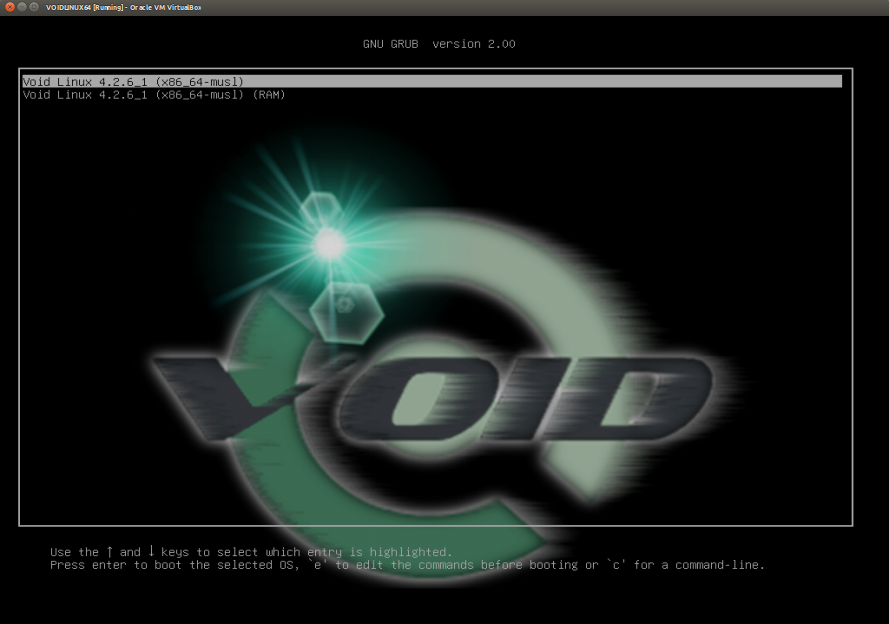The height and width of the screenshot is (624, 889).
Task: Click the down arrow symbol in help text
Action: pyautogui.click(x=152, y=552)
